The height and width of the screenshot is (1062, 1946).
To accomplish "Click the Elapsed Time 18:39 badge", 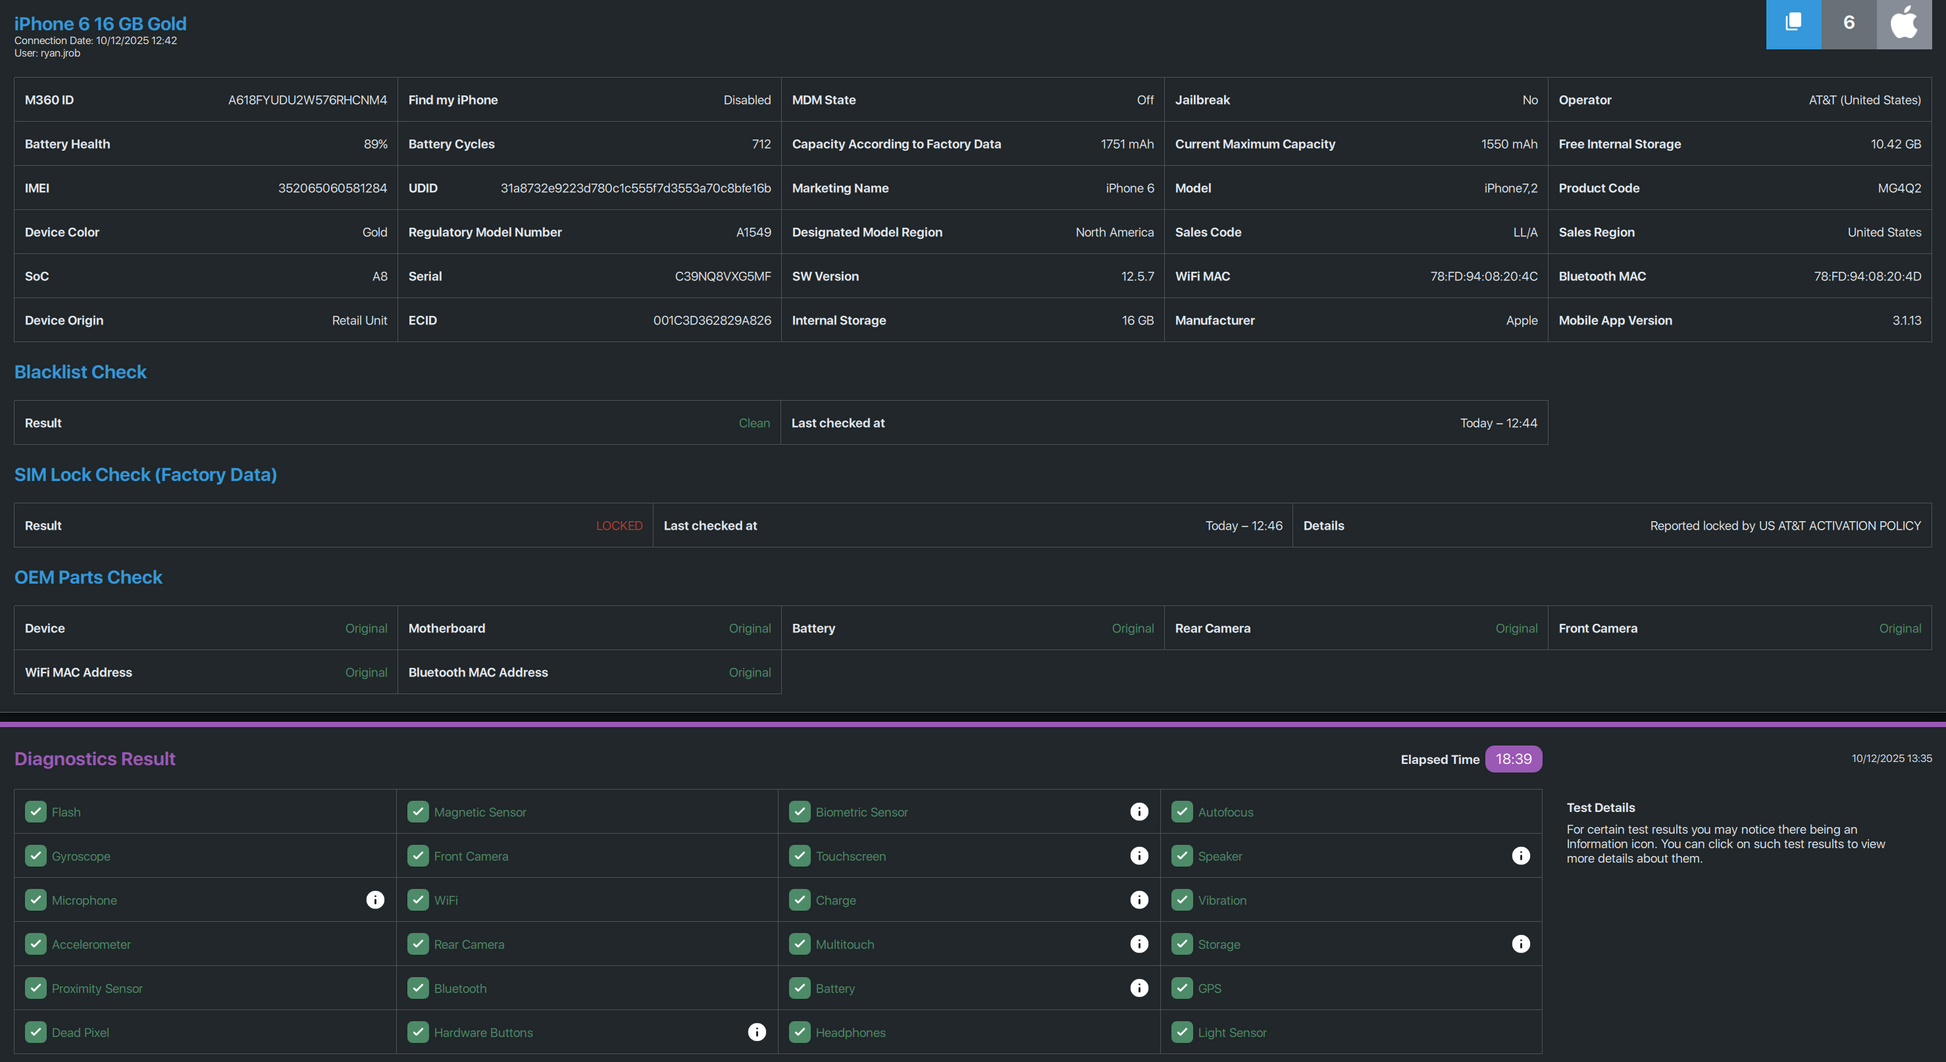I will [1513, 759].
